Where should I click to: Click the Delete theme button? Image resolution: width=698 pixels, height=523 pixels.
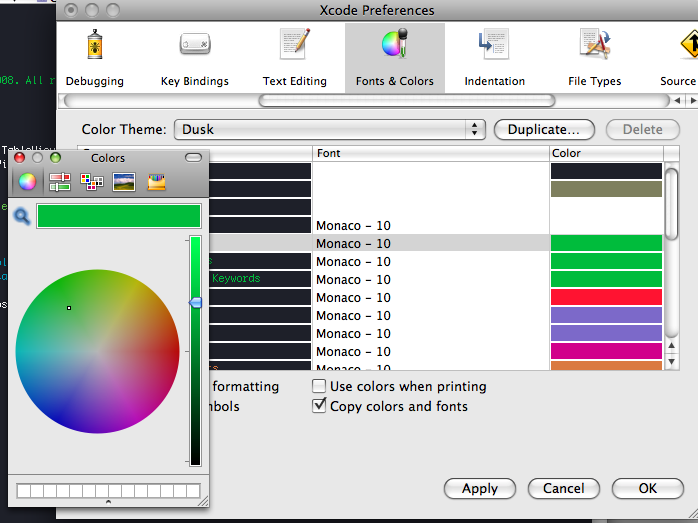coord(642,129)
